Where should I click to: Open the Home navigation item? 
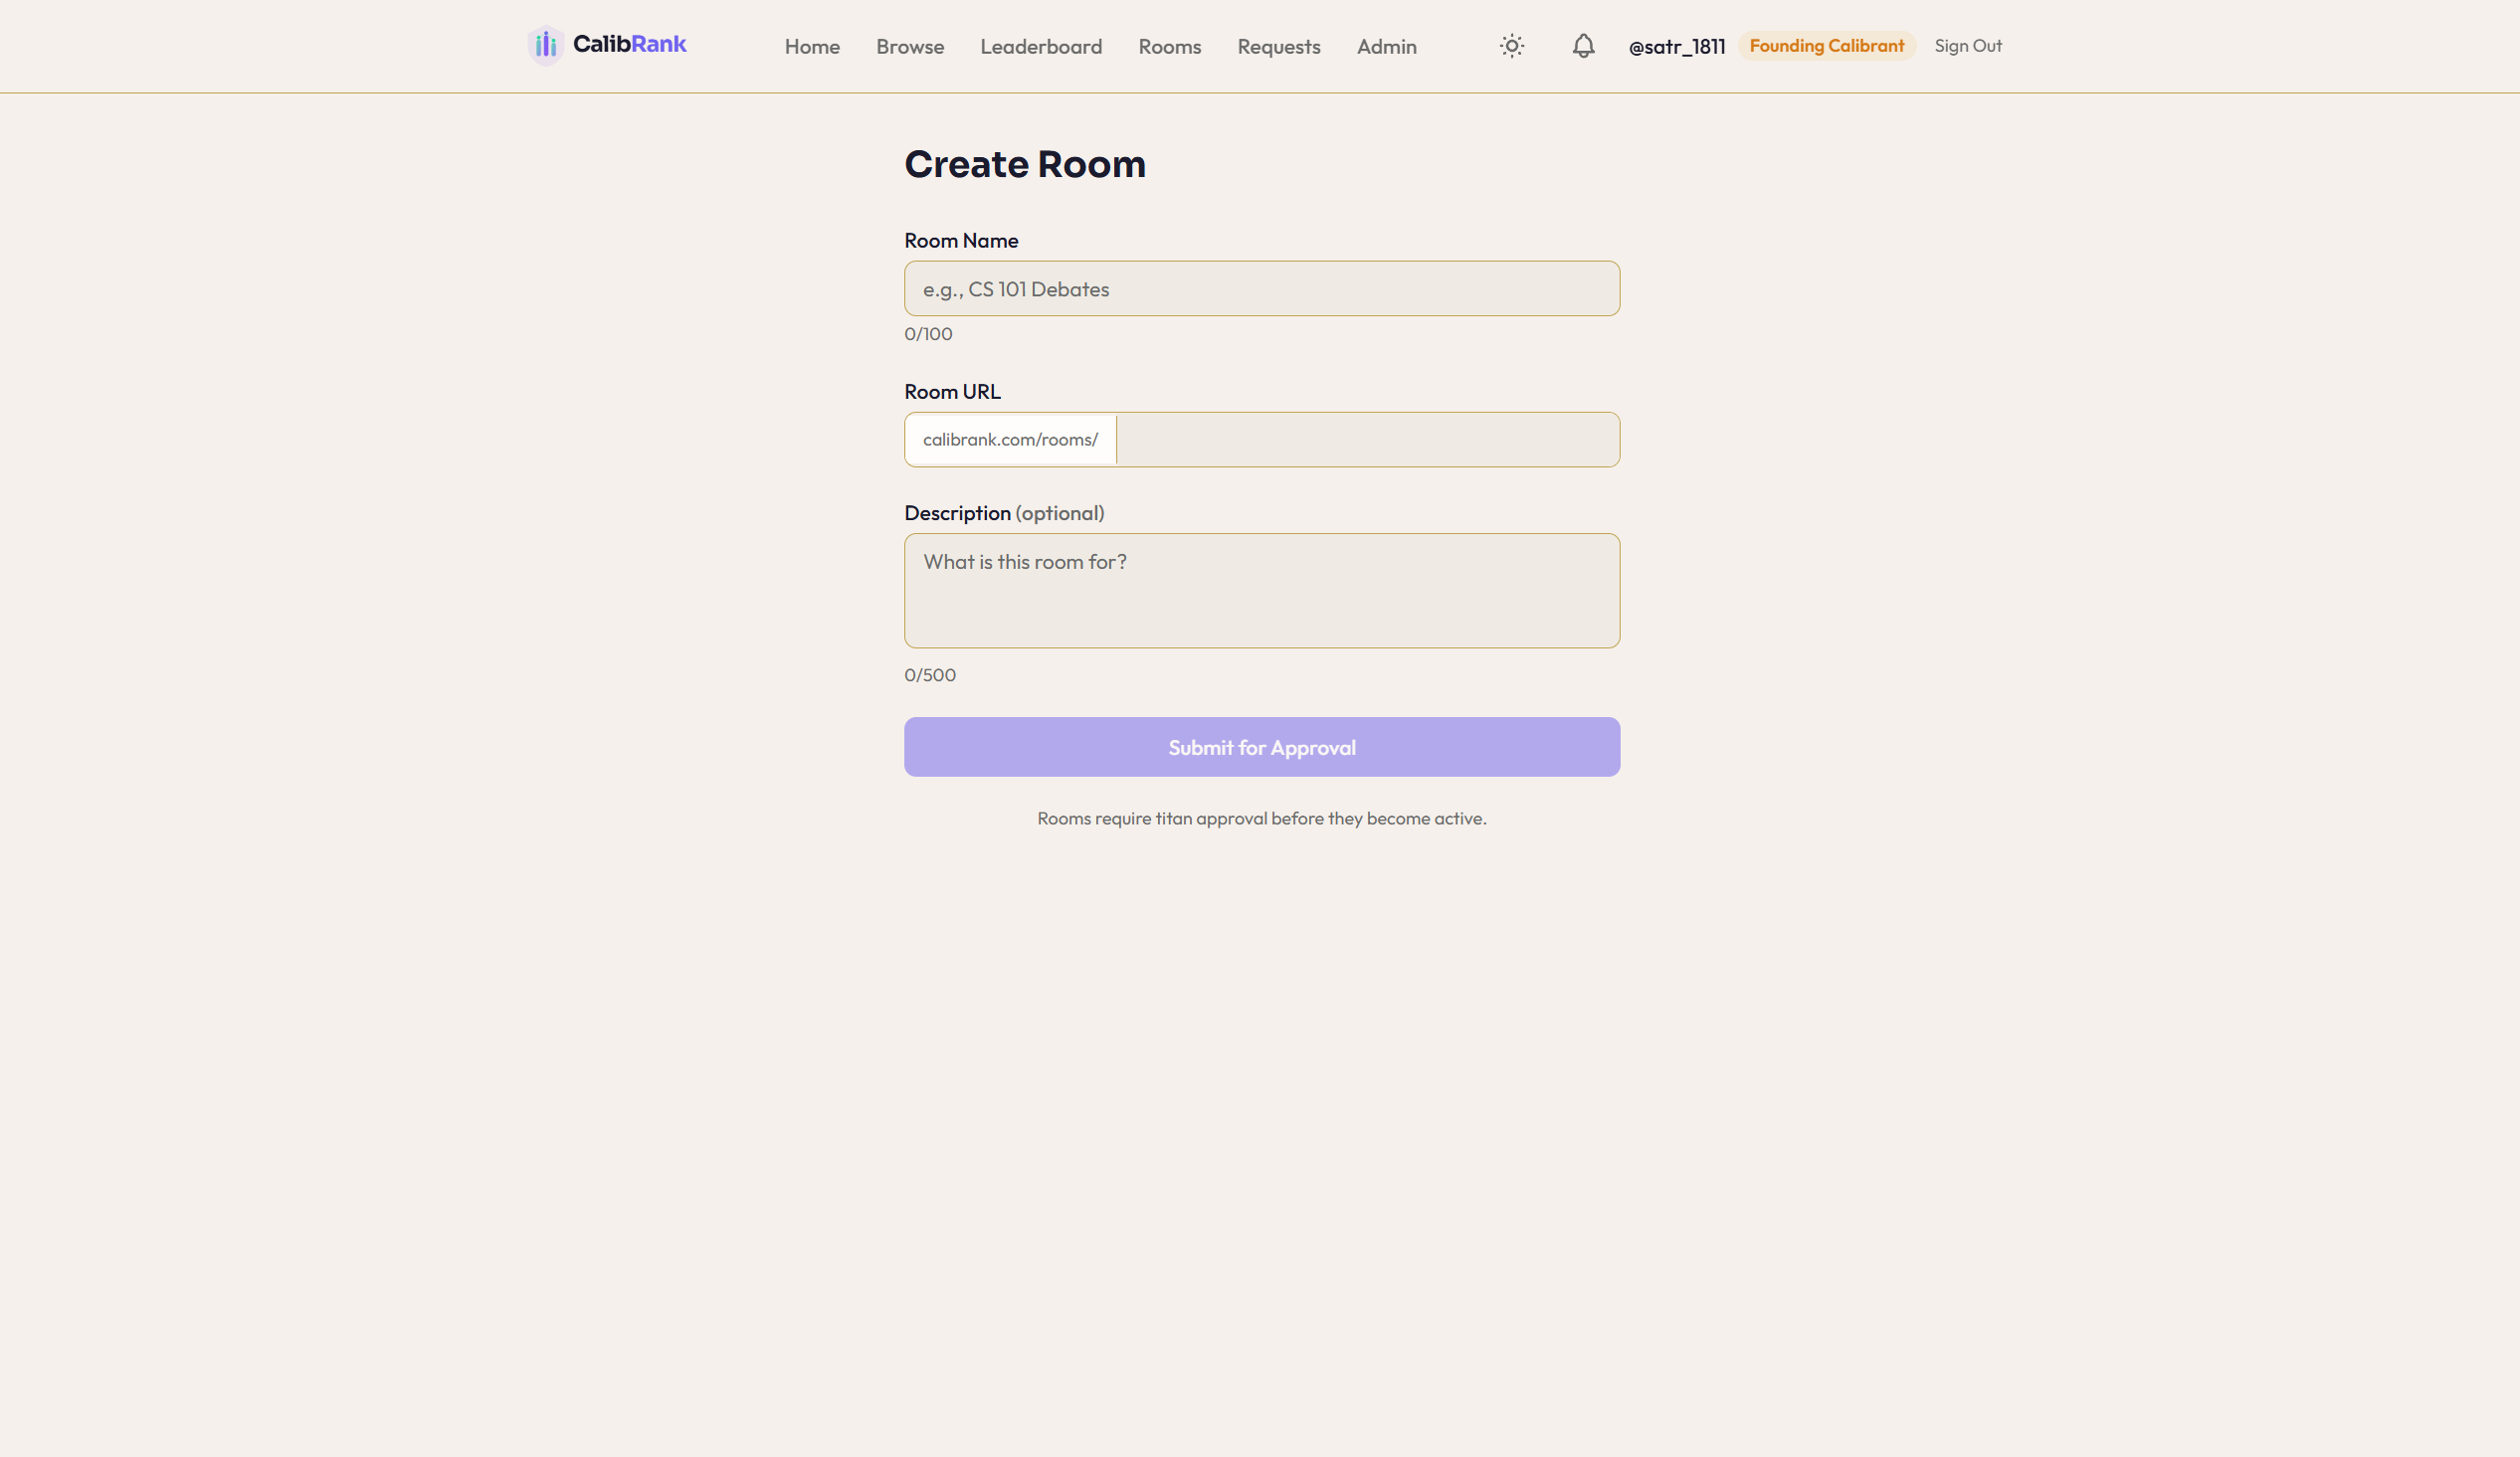click(812, 46)
